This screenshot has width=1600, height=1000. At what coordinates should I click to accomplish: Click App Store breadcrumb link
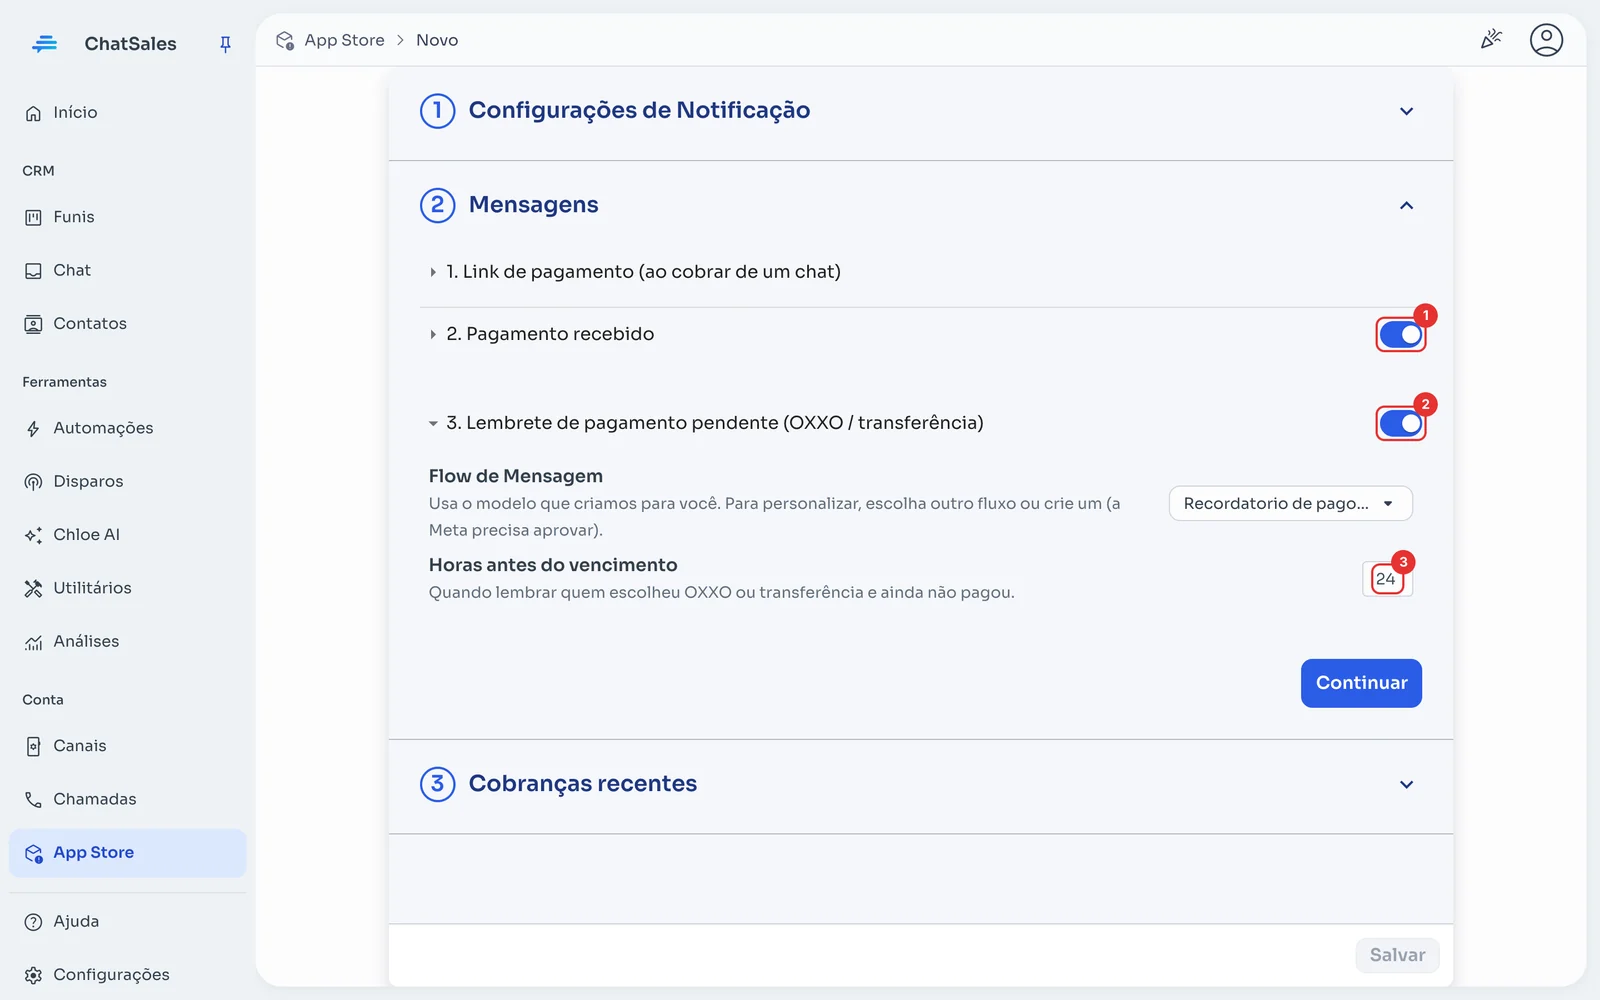point(344,40)
